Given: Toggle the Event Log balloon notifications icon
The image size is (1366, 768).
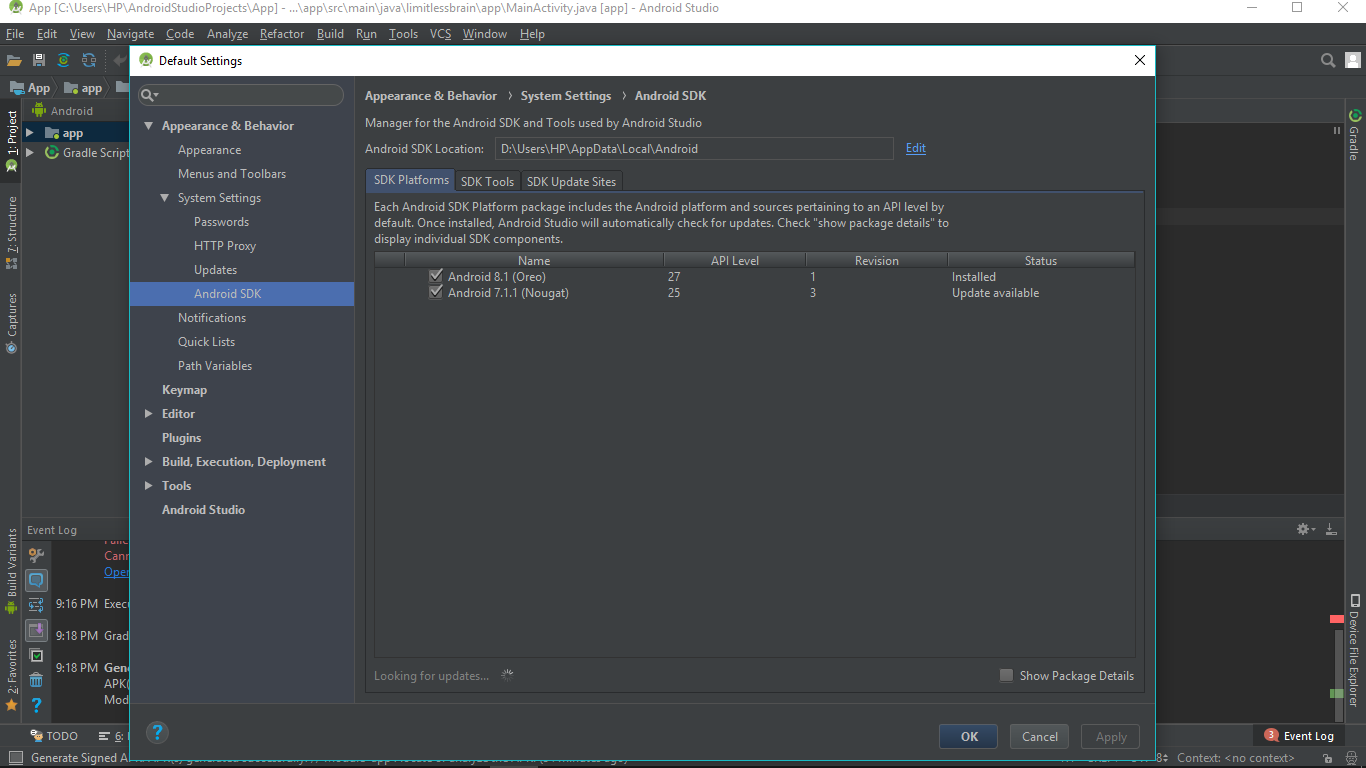Looking at the screenshot, I should pos(36,580).
